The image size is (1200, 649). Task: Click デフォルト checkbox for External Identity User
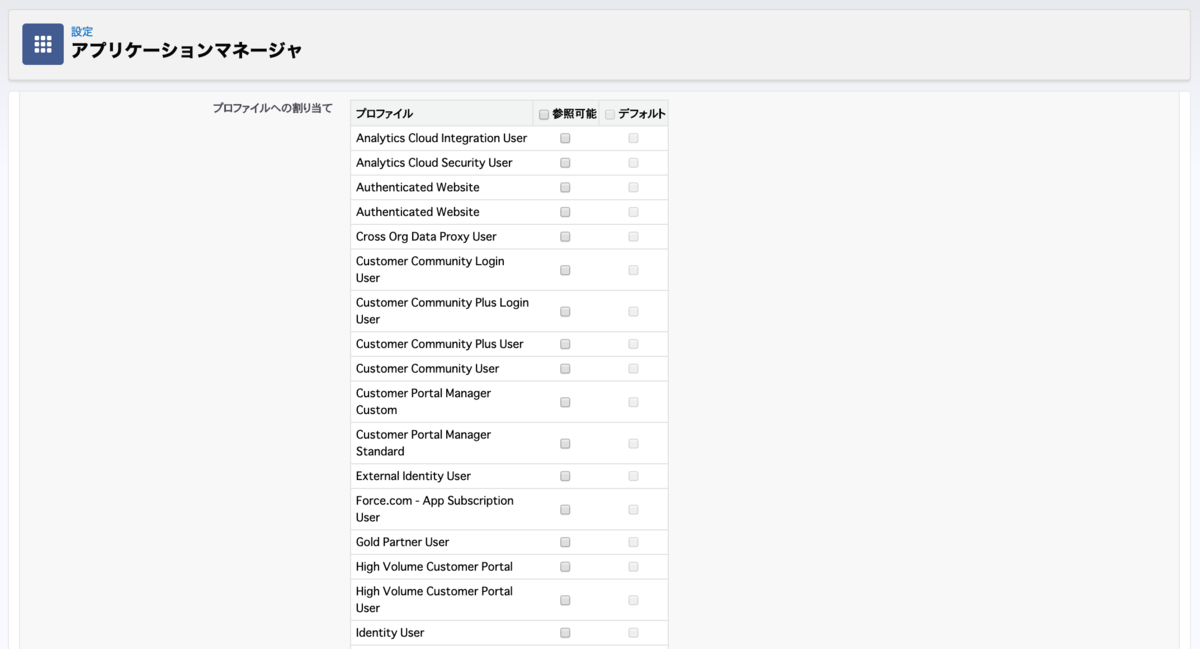[x=633, y=476]
